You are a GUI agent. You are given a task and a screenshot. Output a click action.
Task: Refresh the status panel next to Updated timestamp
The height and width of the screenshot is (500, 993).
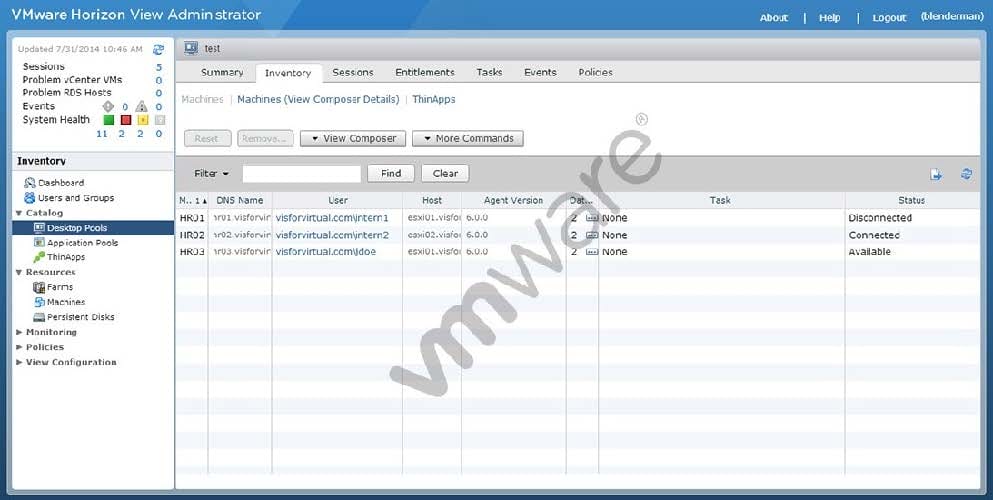click(x=158, y=49)
